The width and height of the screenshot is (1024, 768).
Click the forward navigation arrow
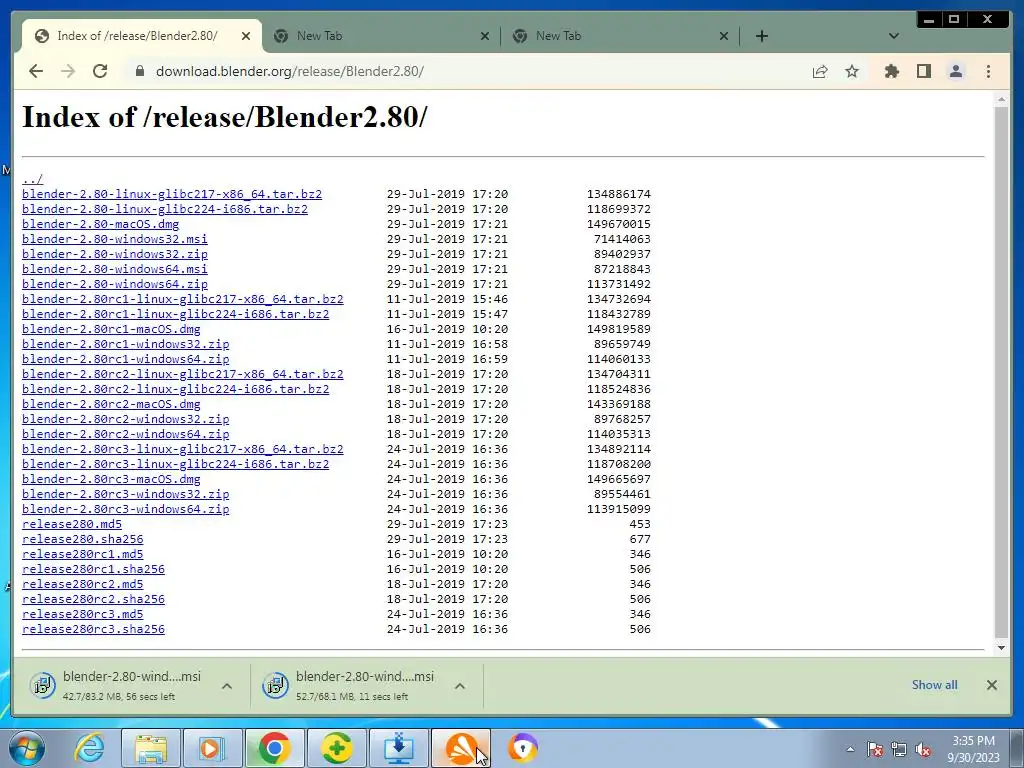pyautogui.click(x=68, y=71)
